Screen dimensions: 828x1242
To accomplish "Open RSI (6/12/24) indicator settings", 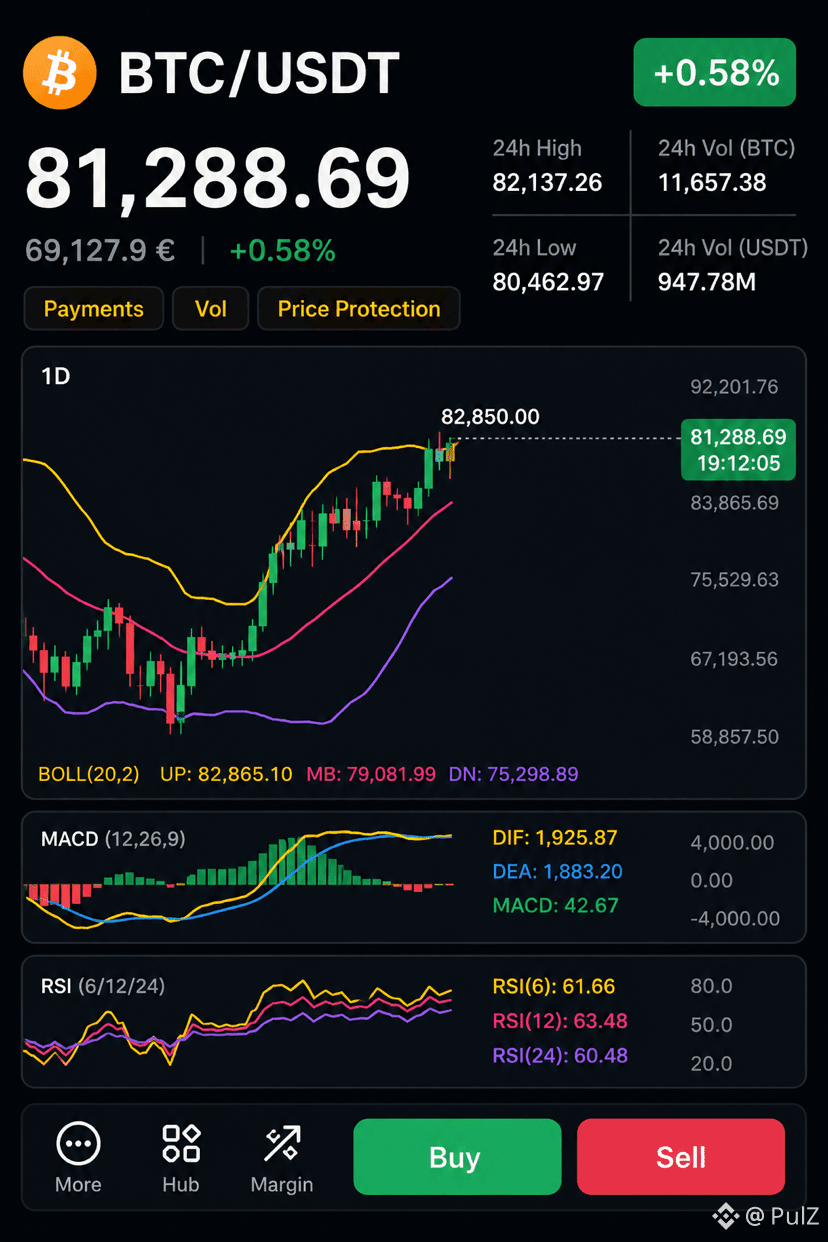I will coord(103,986).
